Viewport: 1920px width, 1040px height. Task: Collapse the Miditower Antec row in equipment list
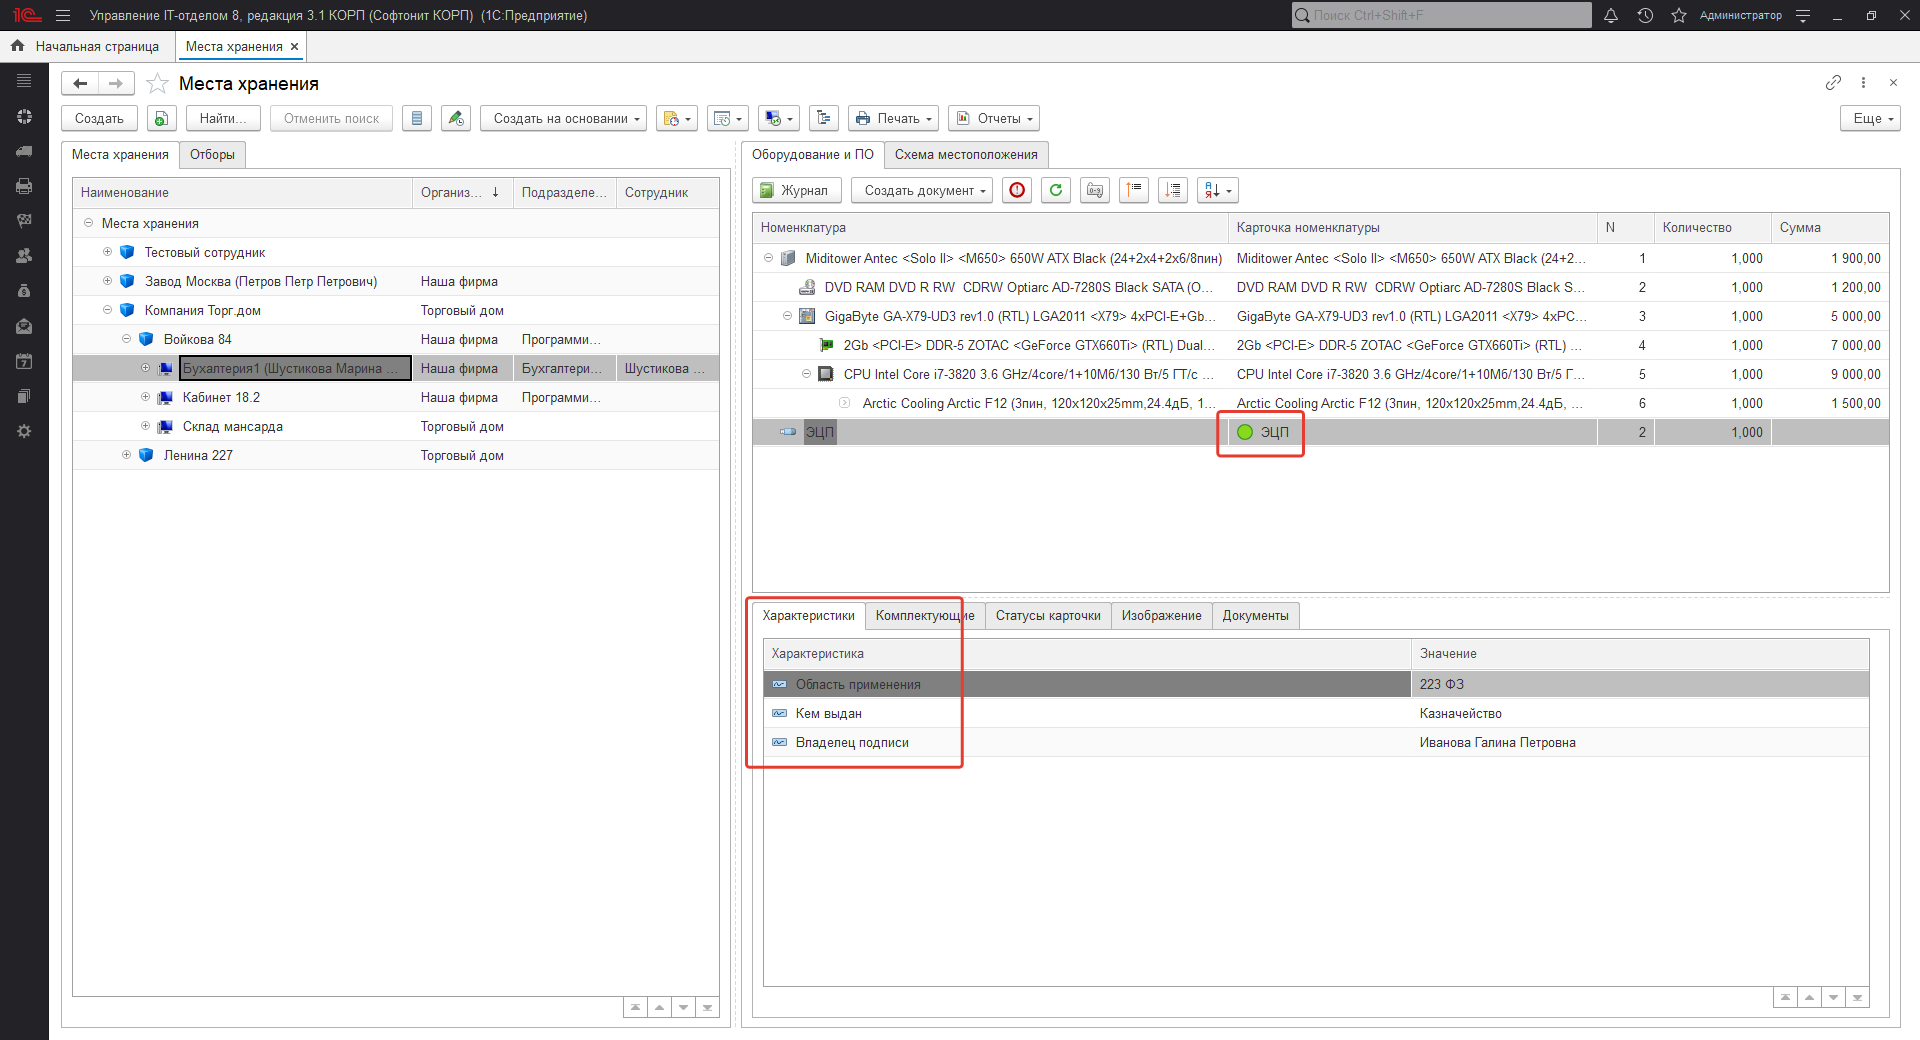coord(768,258)
